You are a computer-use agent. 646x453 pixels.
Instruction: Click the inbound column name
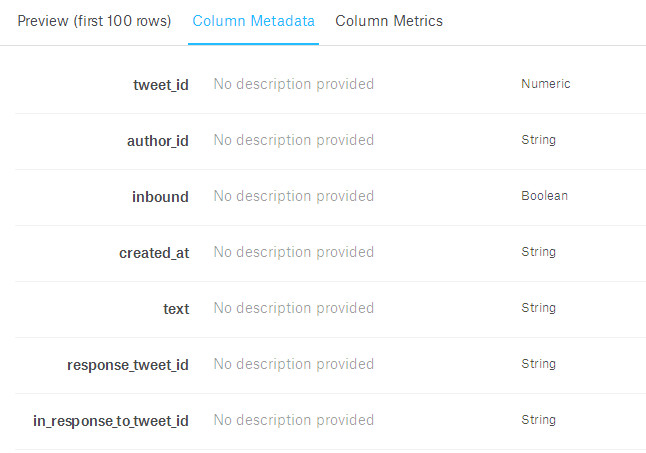(160, 197)
